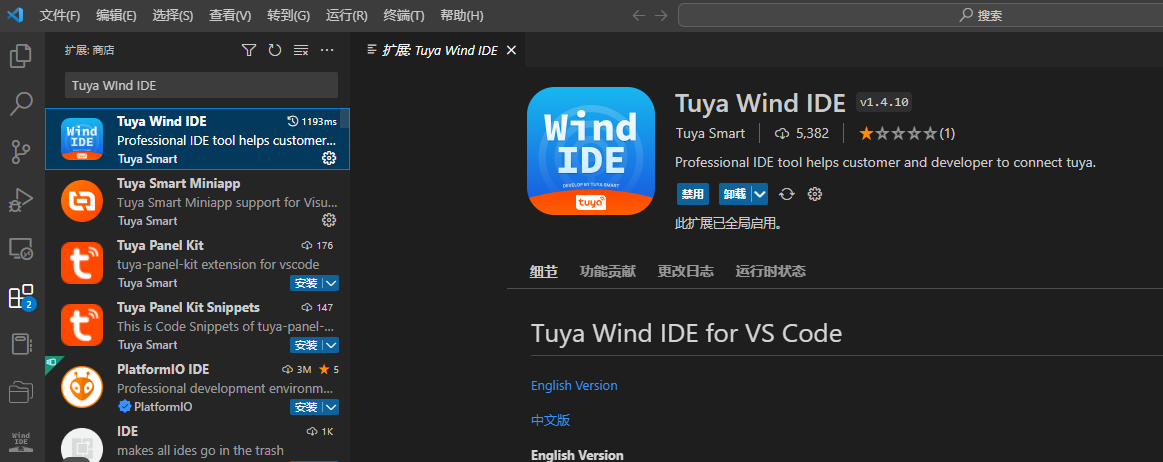Open manage gear for Tuya Wind IDE list item

click(329, 158)
